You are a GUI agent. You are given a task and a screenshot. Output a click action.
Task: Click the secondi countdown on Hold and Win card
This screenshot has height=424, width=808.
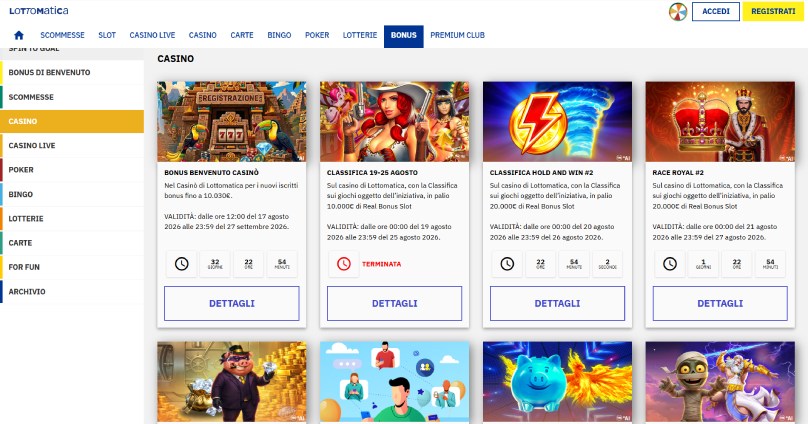(608, 264)
